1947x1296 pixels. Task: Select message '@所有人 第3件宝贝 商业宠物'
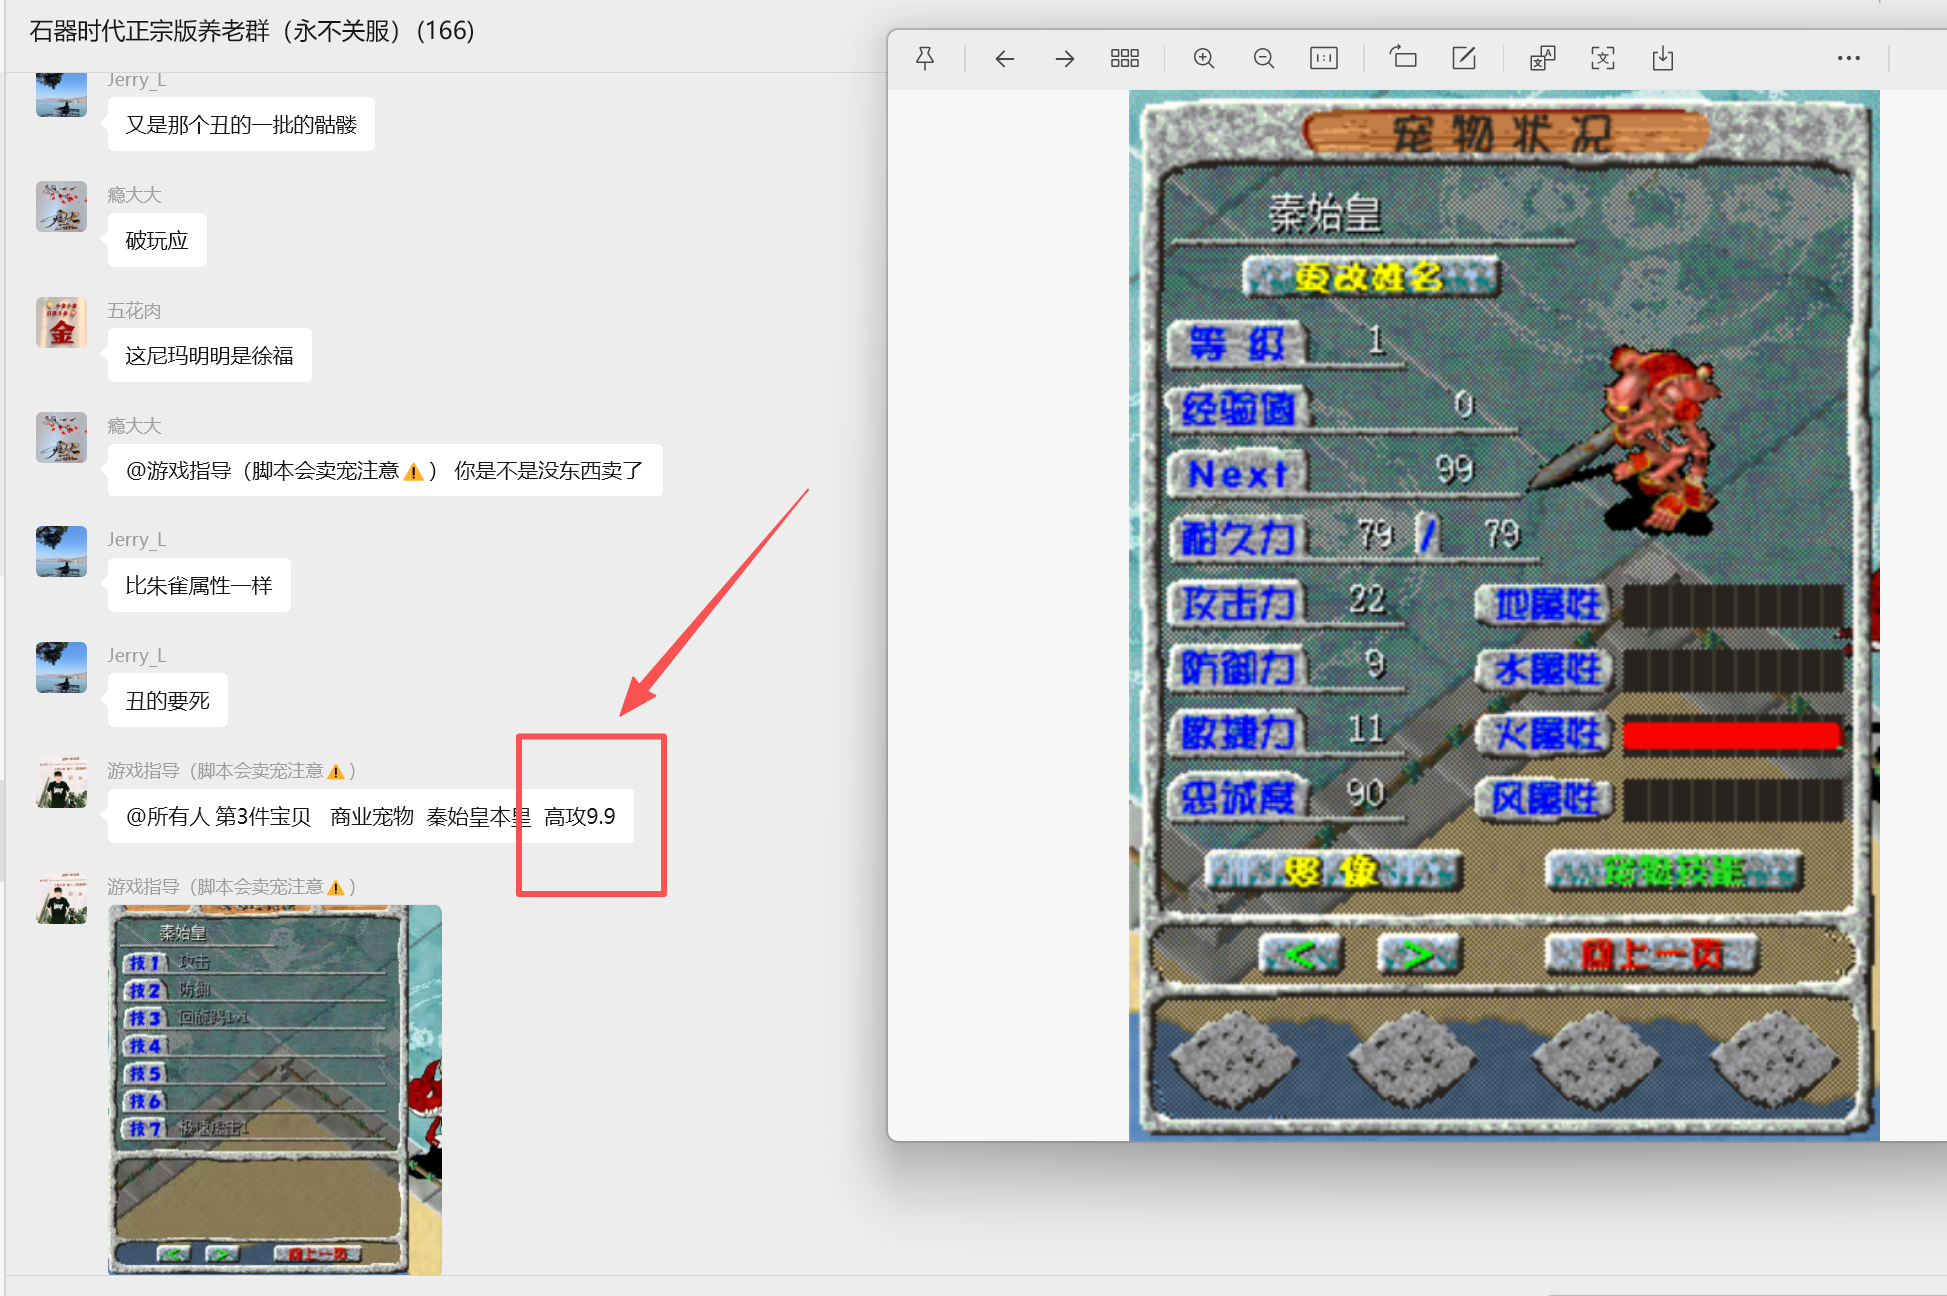pos(370,816)
